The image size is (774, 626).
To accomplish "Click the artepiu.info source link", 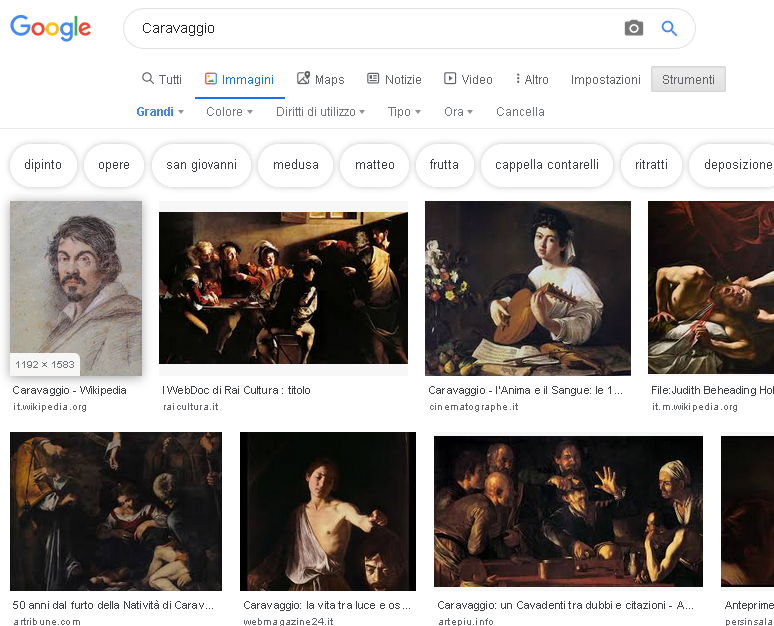I will click(465, 622).
